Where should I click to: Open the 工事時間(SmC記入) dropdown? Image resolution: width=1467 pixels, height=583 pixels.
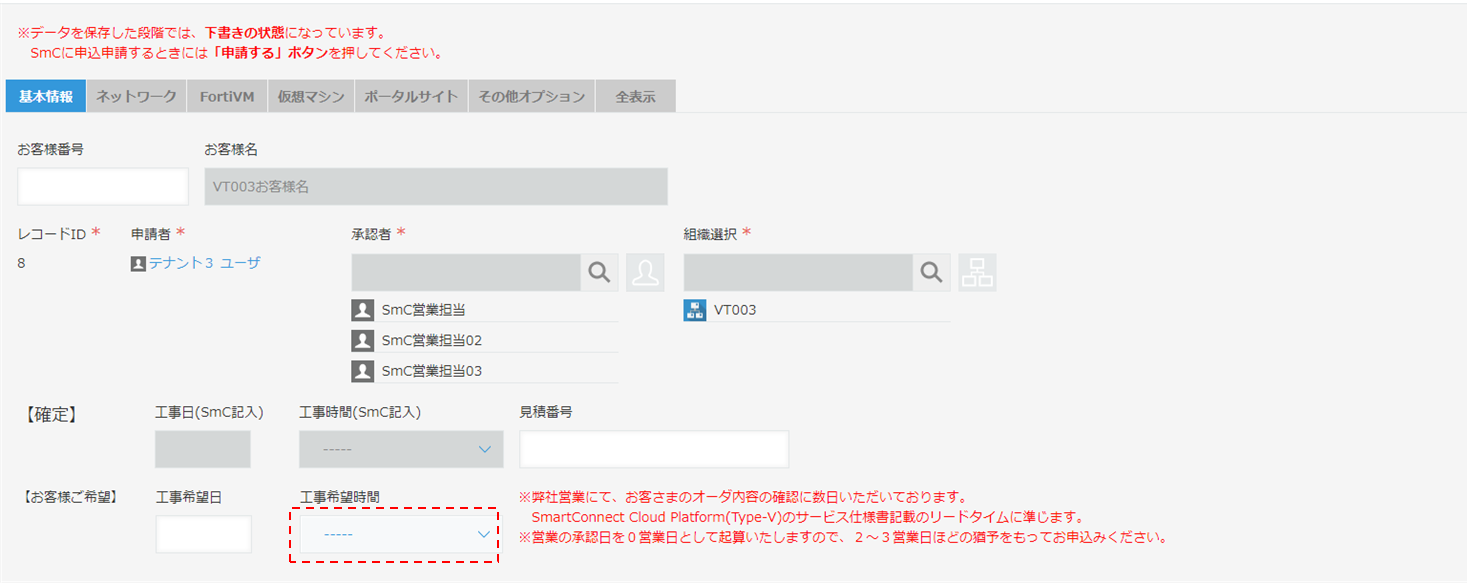click(401, 449)
